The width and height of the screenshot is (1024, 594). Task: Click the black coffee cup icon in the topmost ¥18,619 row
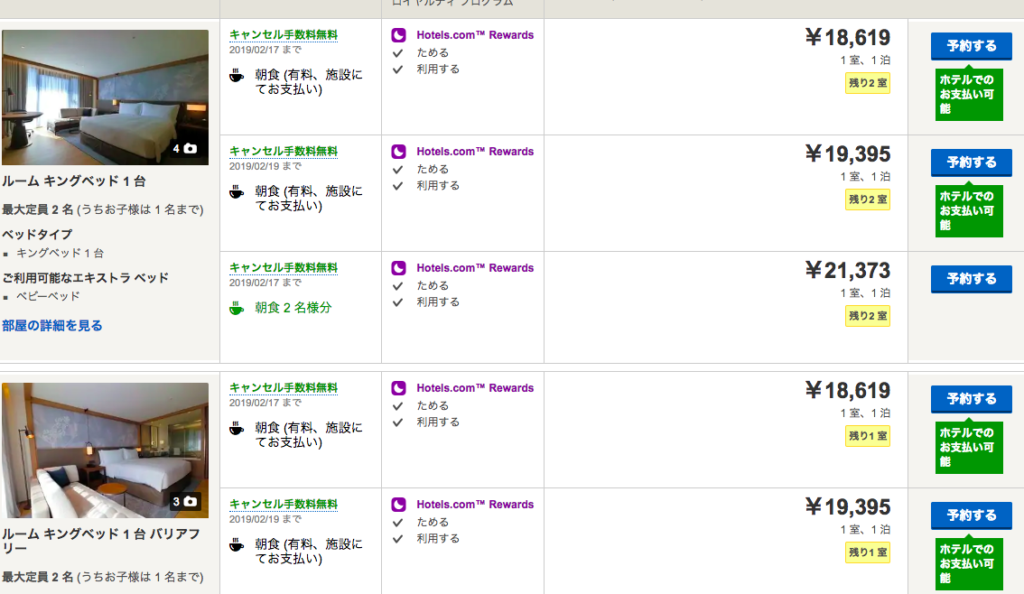pos(236,75)
